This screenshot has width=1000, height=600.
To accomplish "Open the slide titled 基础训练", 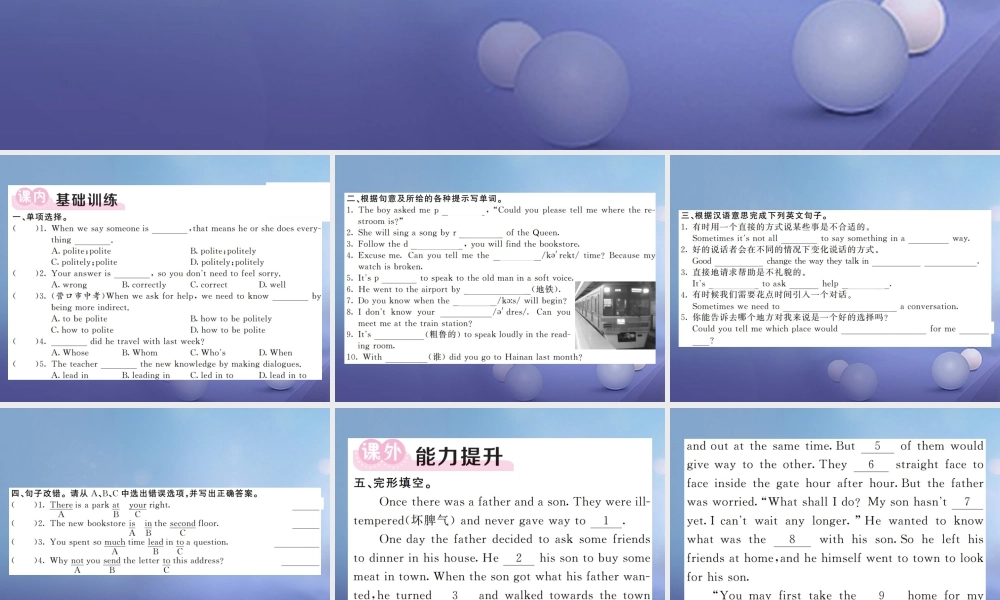I will (x=165, y=278).
